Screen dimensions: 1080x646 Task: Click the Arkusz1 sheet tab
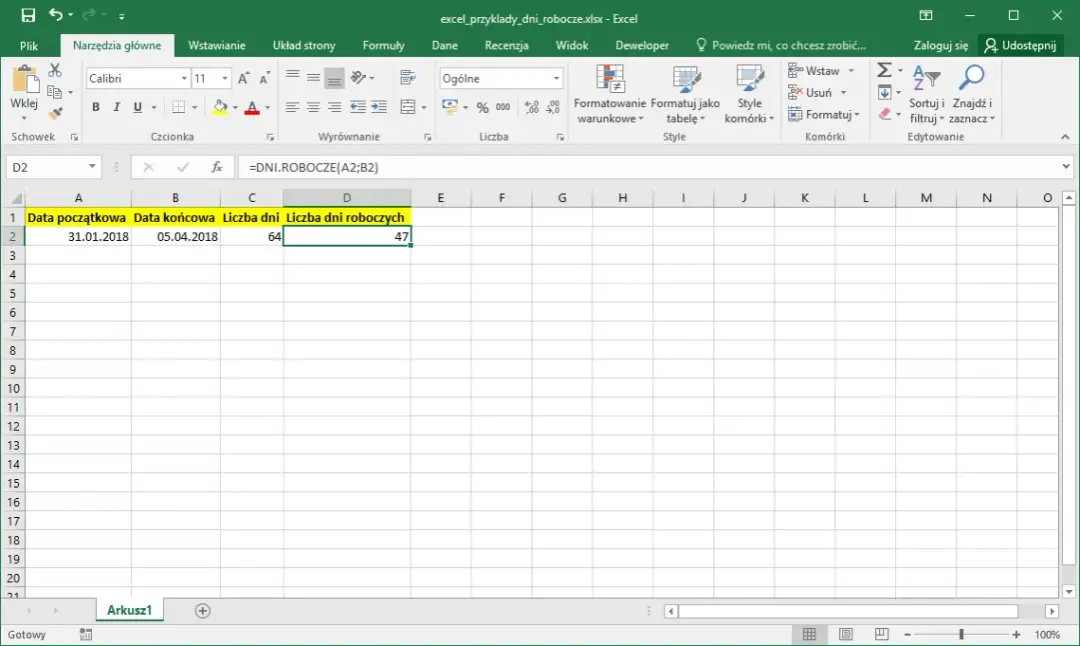(x=128, y=609)
